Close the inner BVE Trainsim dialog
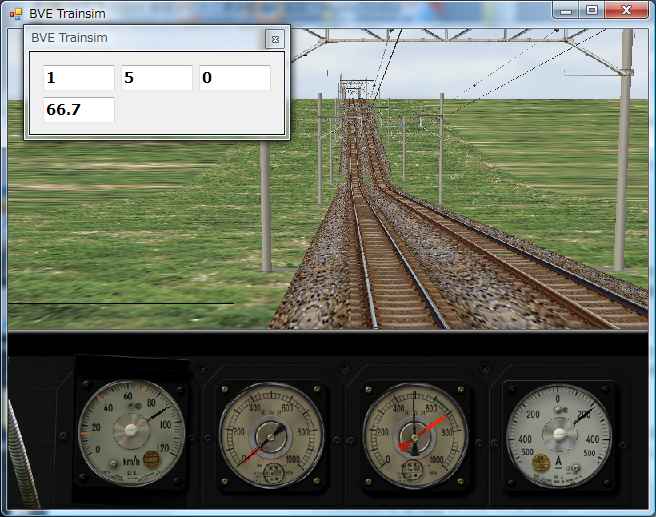656x517 pixels. click(x=275, y=39)
